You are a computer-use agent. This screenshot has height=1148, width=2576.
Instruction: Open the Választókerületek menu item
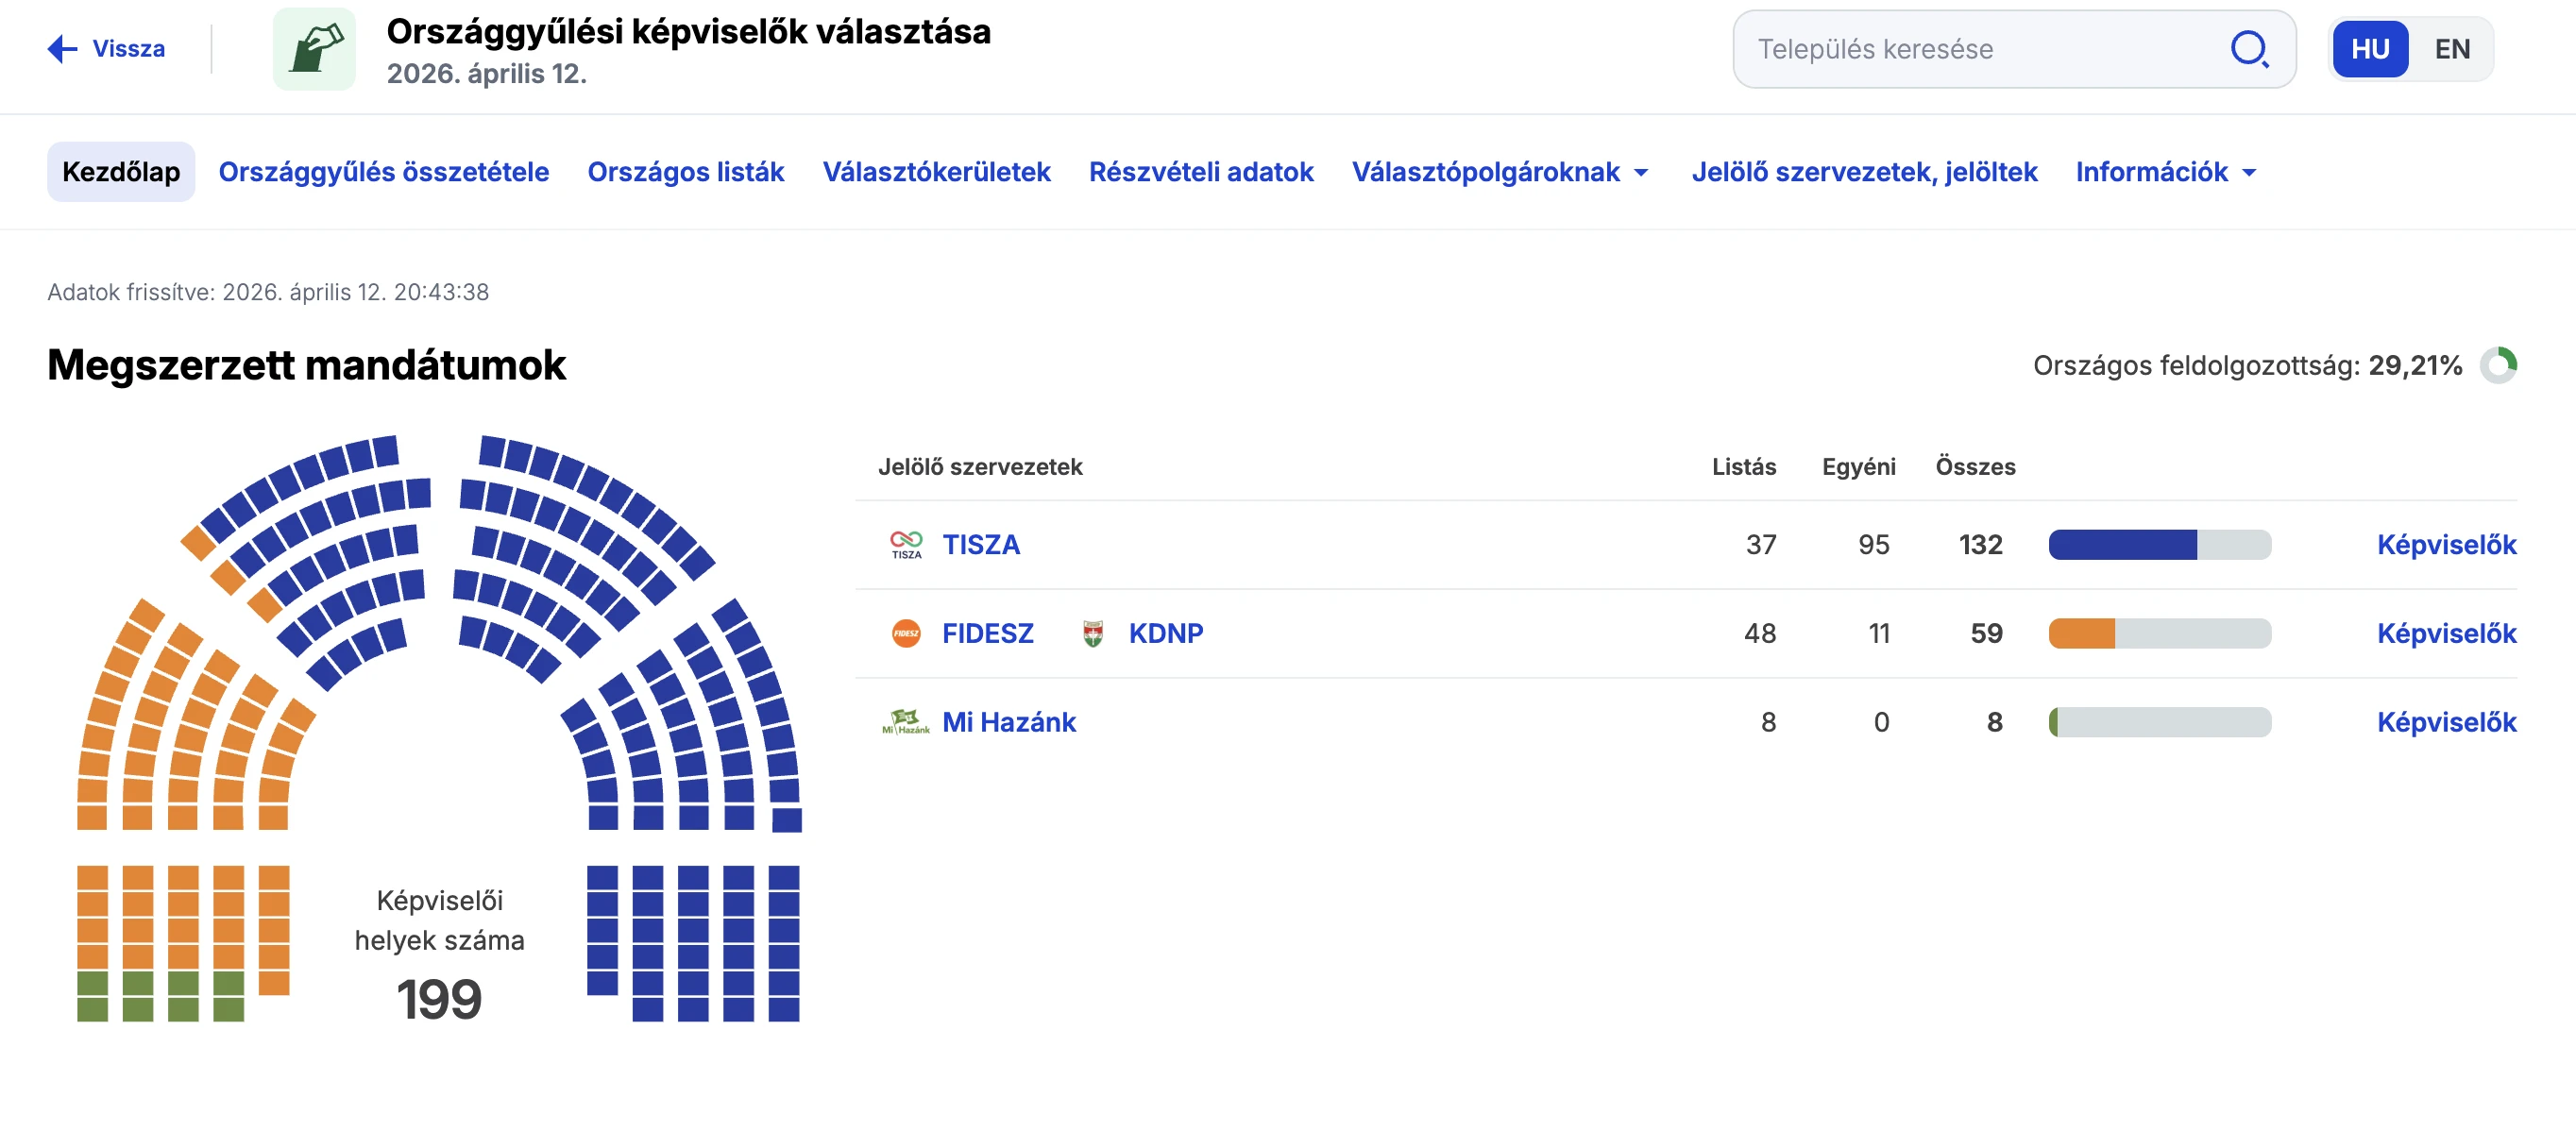(936, 172)
